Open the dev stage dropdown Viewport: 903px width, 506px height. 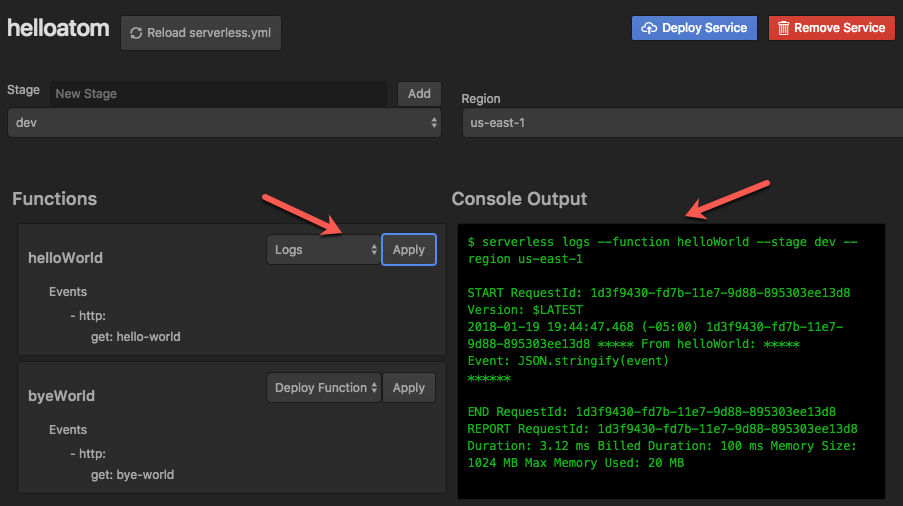pos(225,123)
